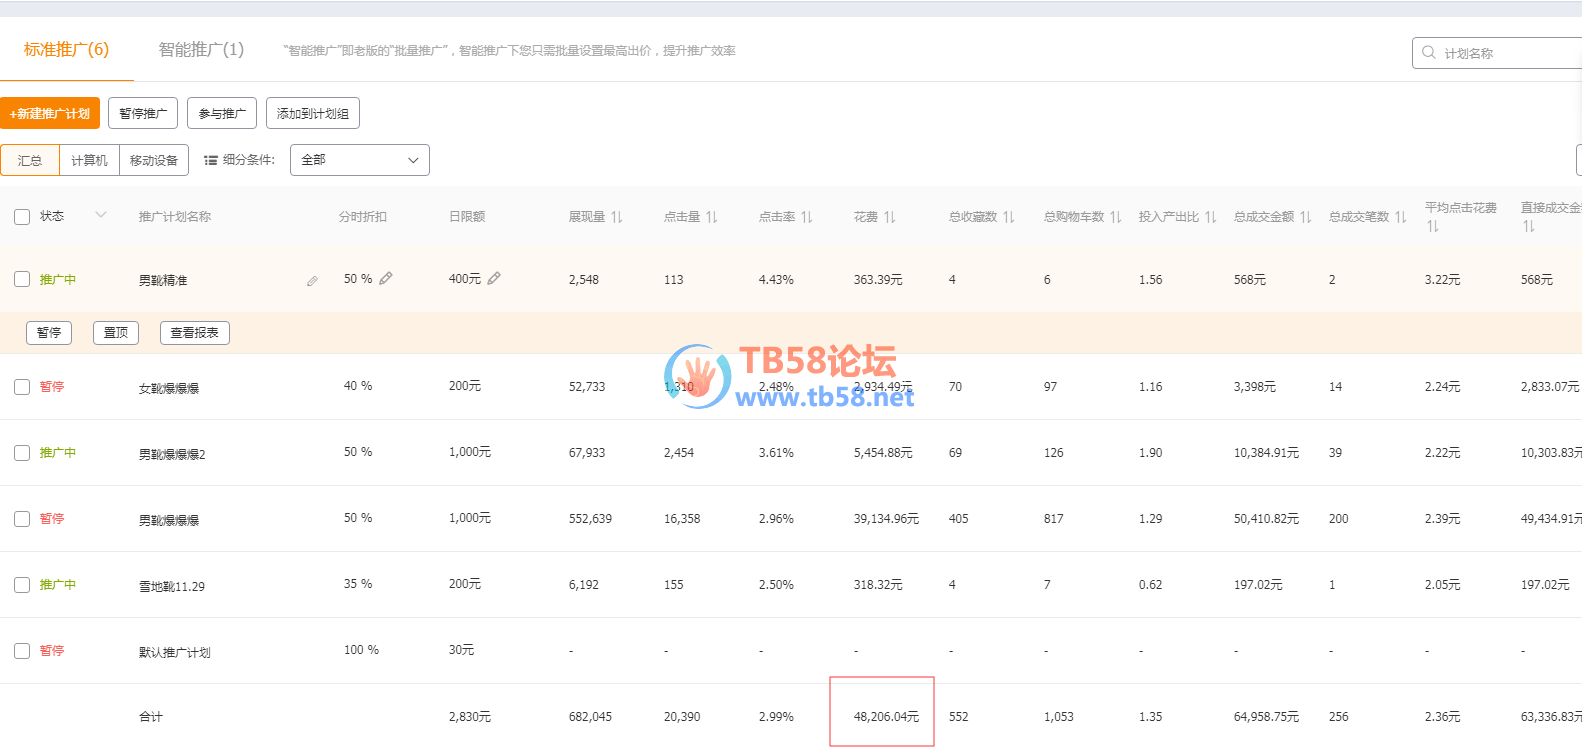The width and height of the screenshot is (1582, 754).
Task: Sort by 总成交金额 column arrows
Action: click(x=1306, y=217)
